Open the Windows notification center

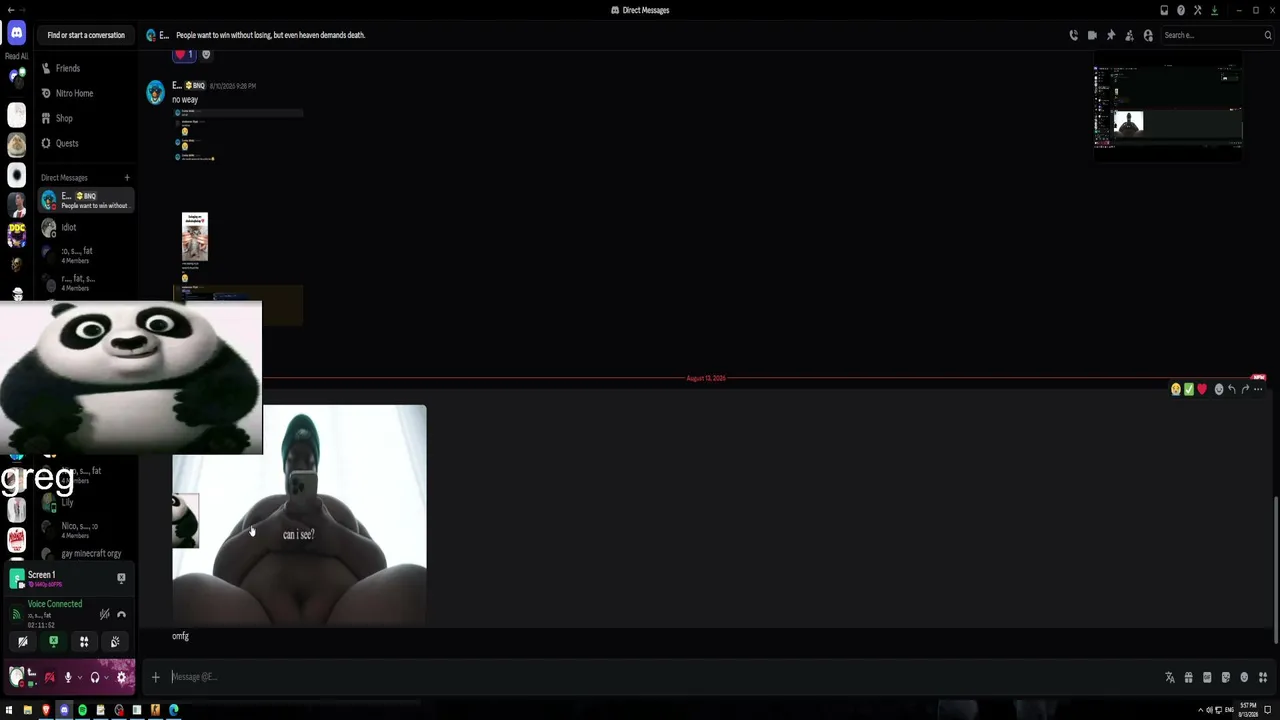[1268, 710]
